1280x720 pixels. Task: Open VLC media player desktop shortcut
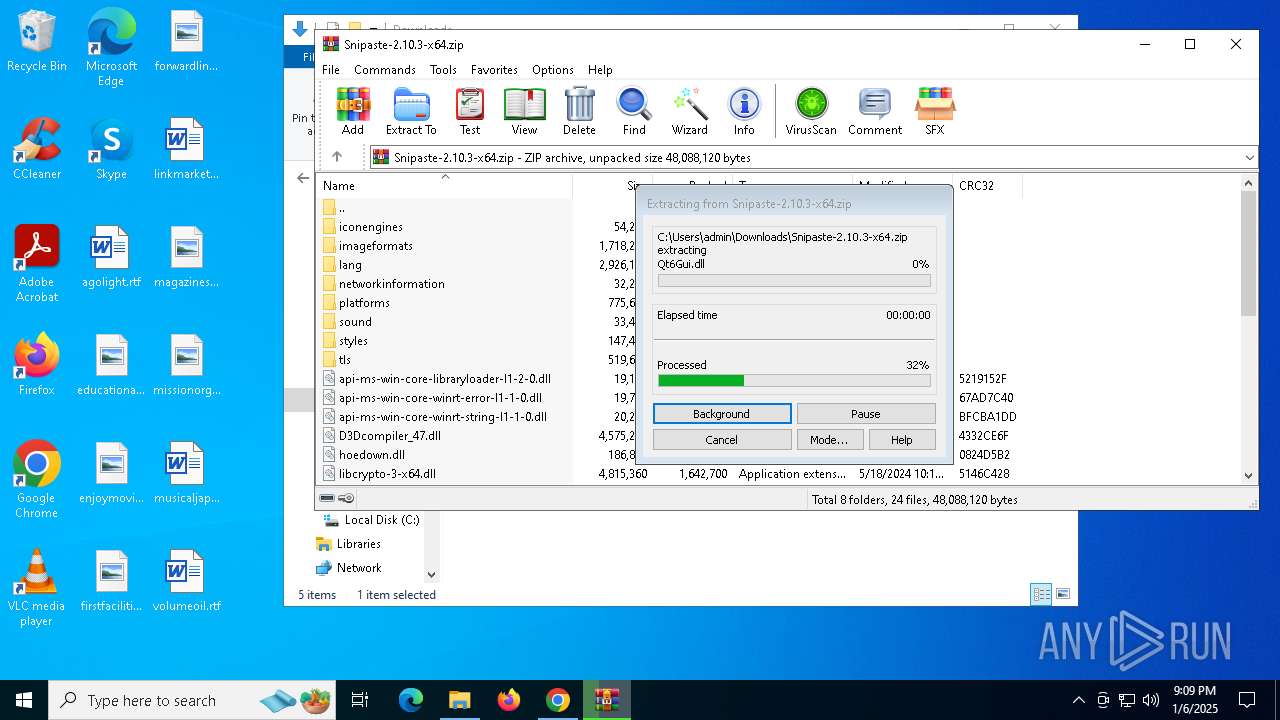tap(37, 588)
